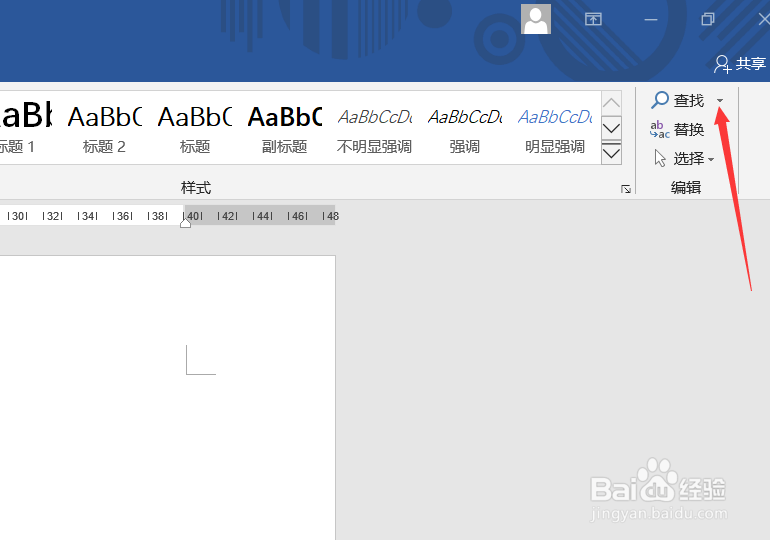Apply the 不明显强调 style

click(x=374, y=128)
